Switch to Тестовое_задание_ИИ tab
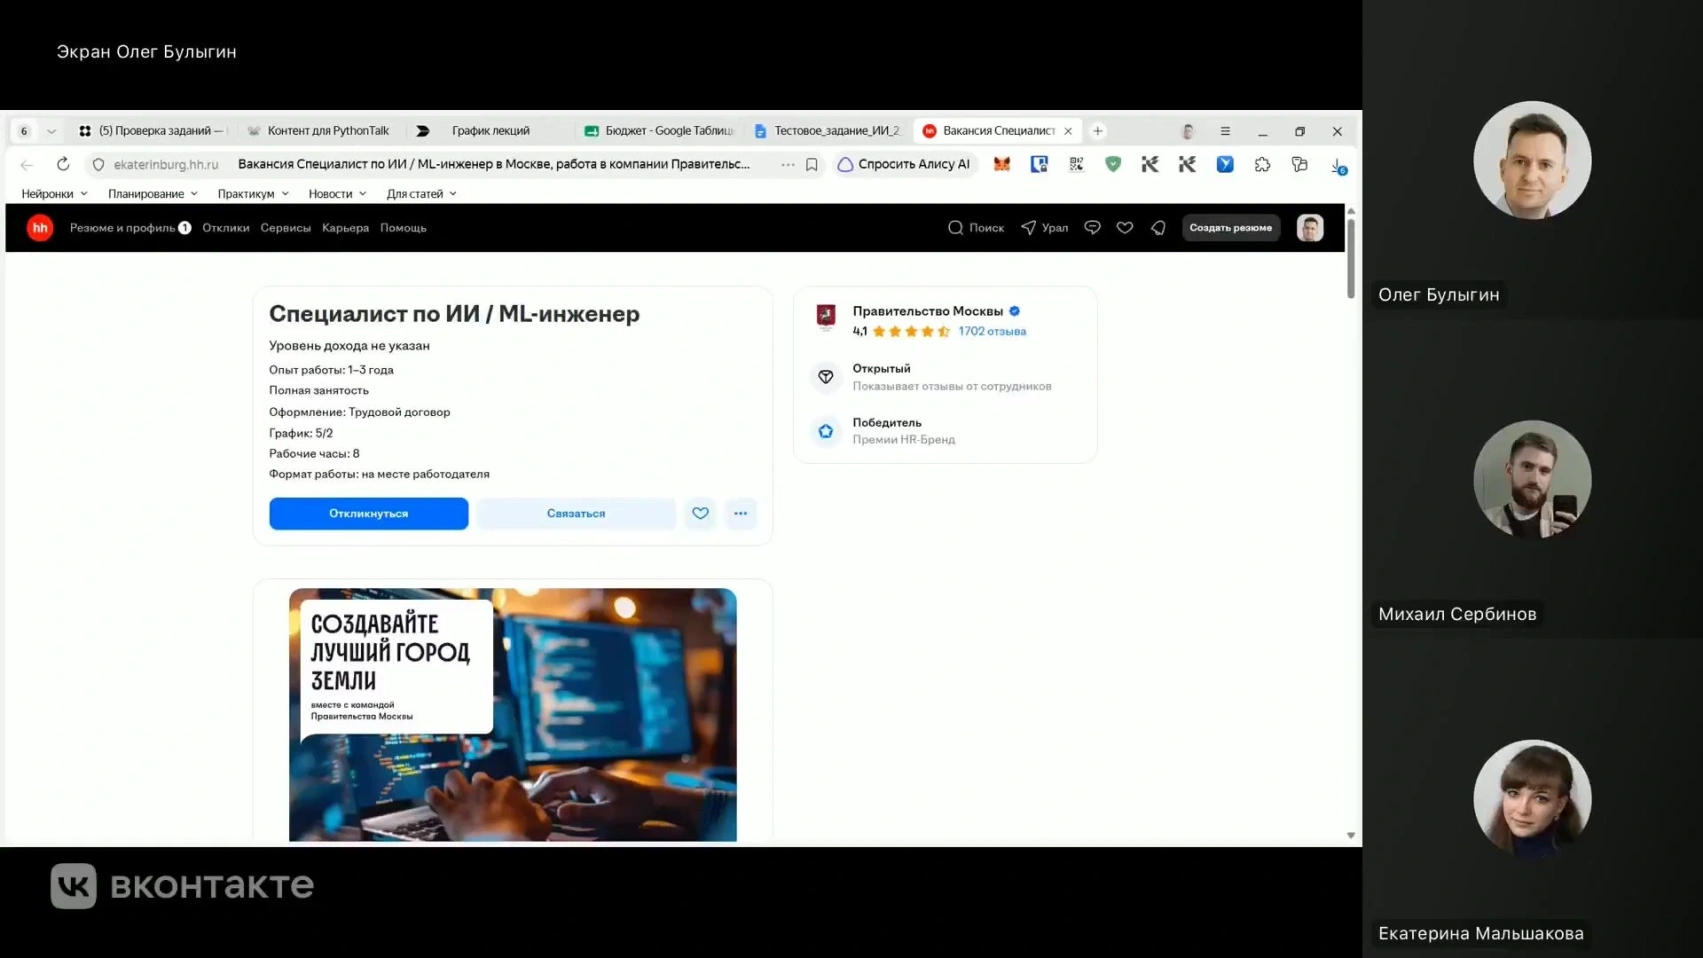This screenshot has width=1703, height=958. point(827,131)
